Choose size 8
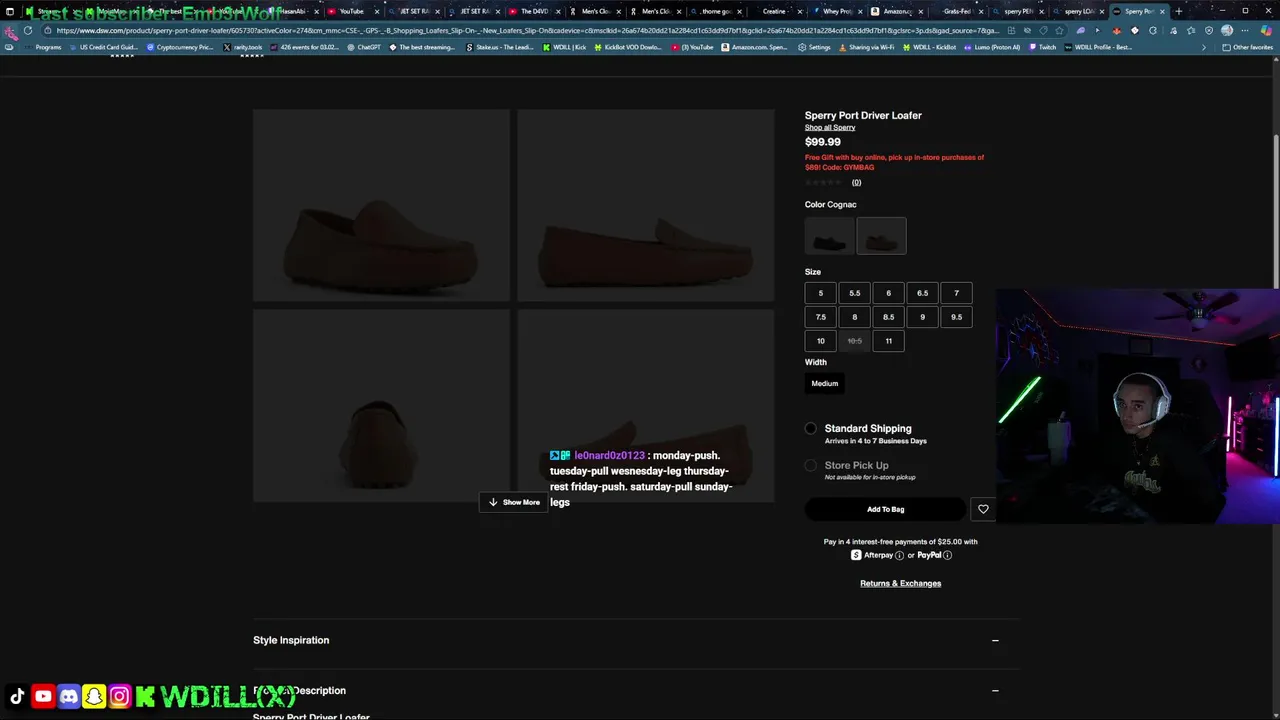 point(855,317)
